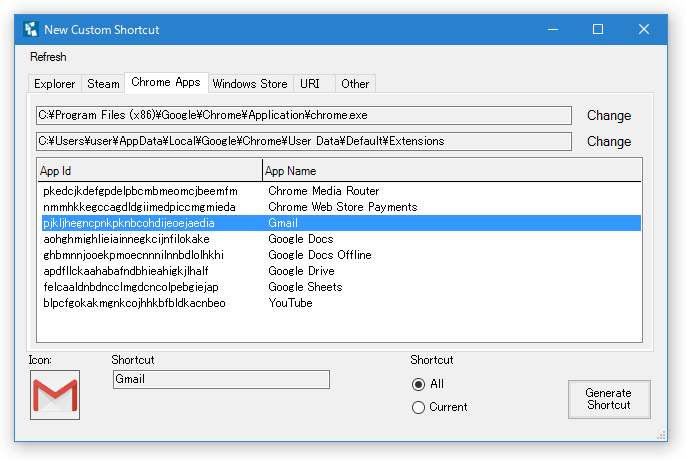Click app id nmmhkkegccagdldgiimedpiccmgmieda
686x461 pixels.
pyautogui.click(x=139, y=207)
